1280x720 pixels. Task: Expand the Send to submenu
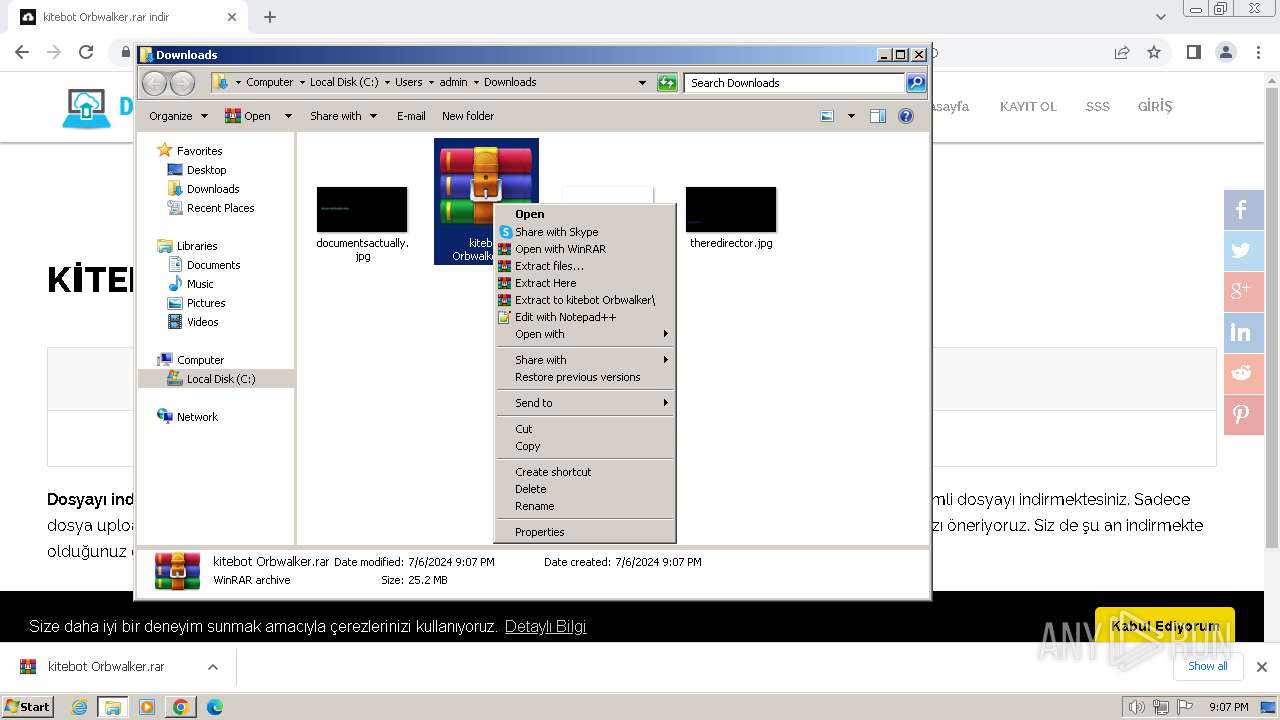tap(586, 403)
